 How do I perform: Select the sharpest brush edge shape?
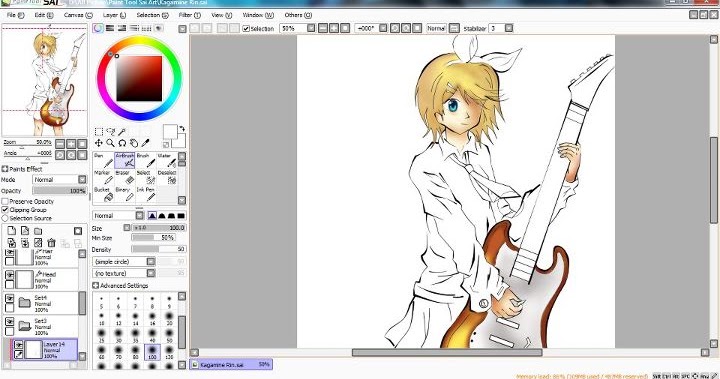(181, 215)
